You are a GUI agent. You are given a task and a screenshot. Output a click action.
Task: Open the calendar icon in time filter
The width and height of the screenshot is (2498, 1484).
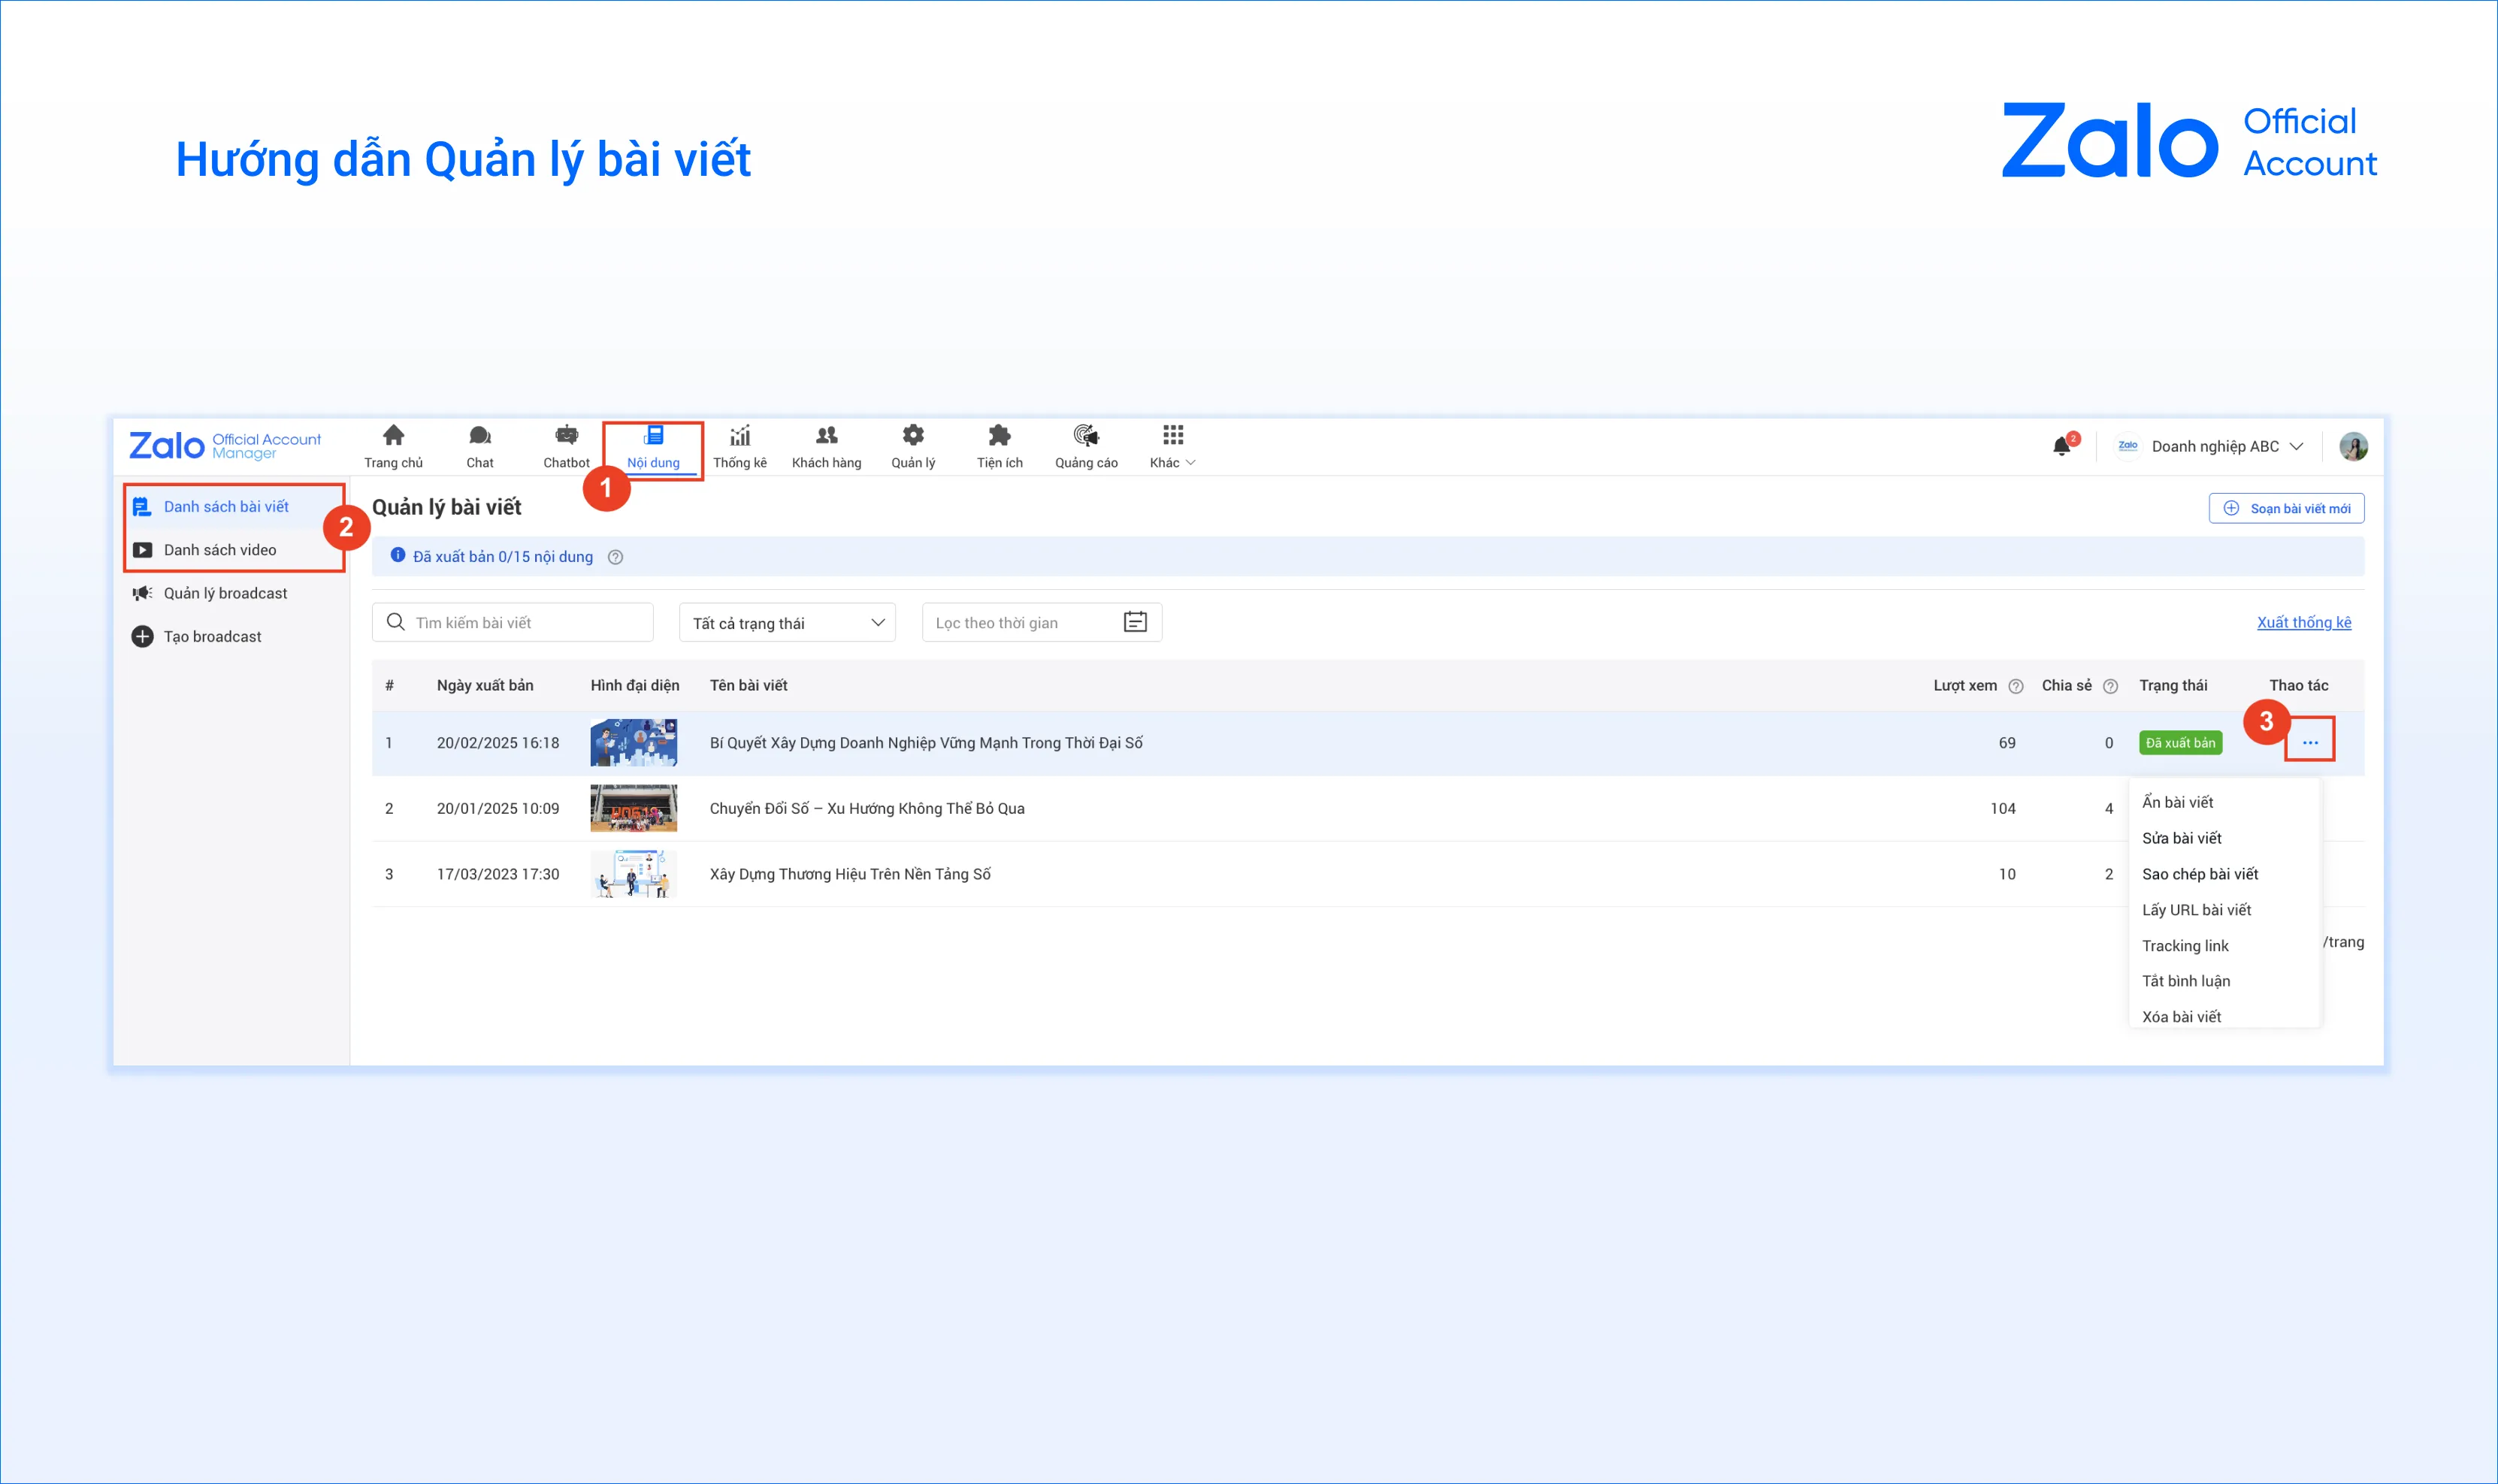pos(1135,622)
